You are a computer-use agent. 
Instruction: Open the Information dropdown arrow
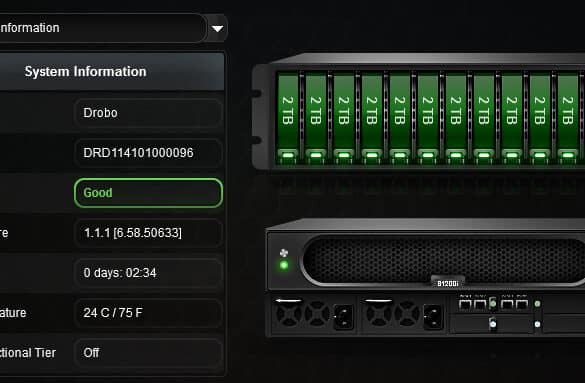pyautogui.click(x=217, y=28)
